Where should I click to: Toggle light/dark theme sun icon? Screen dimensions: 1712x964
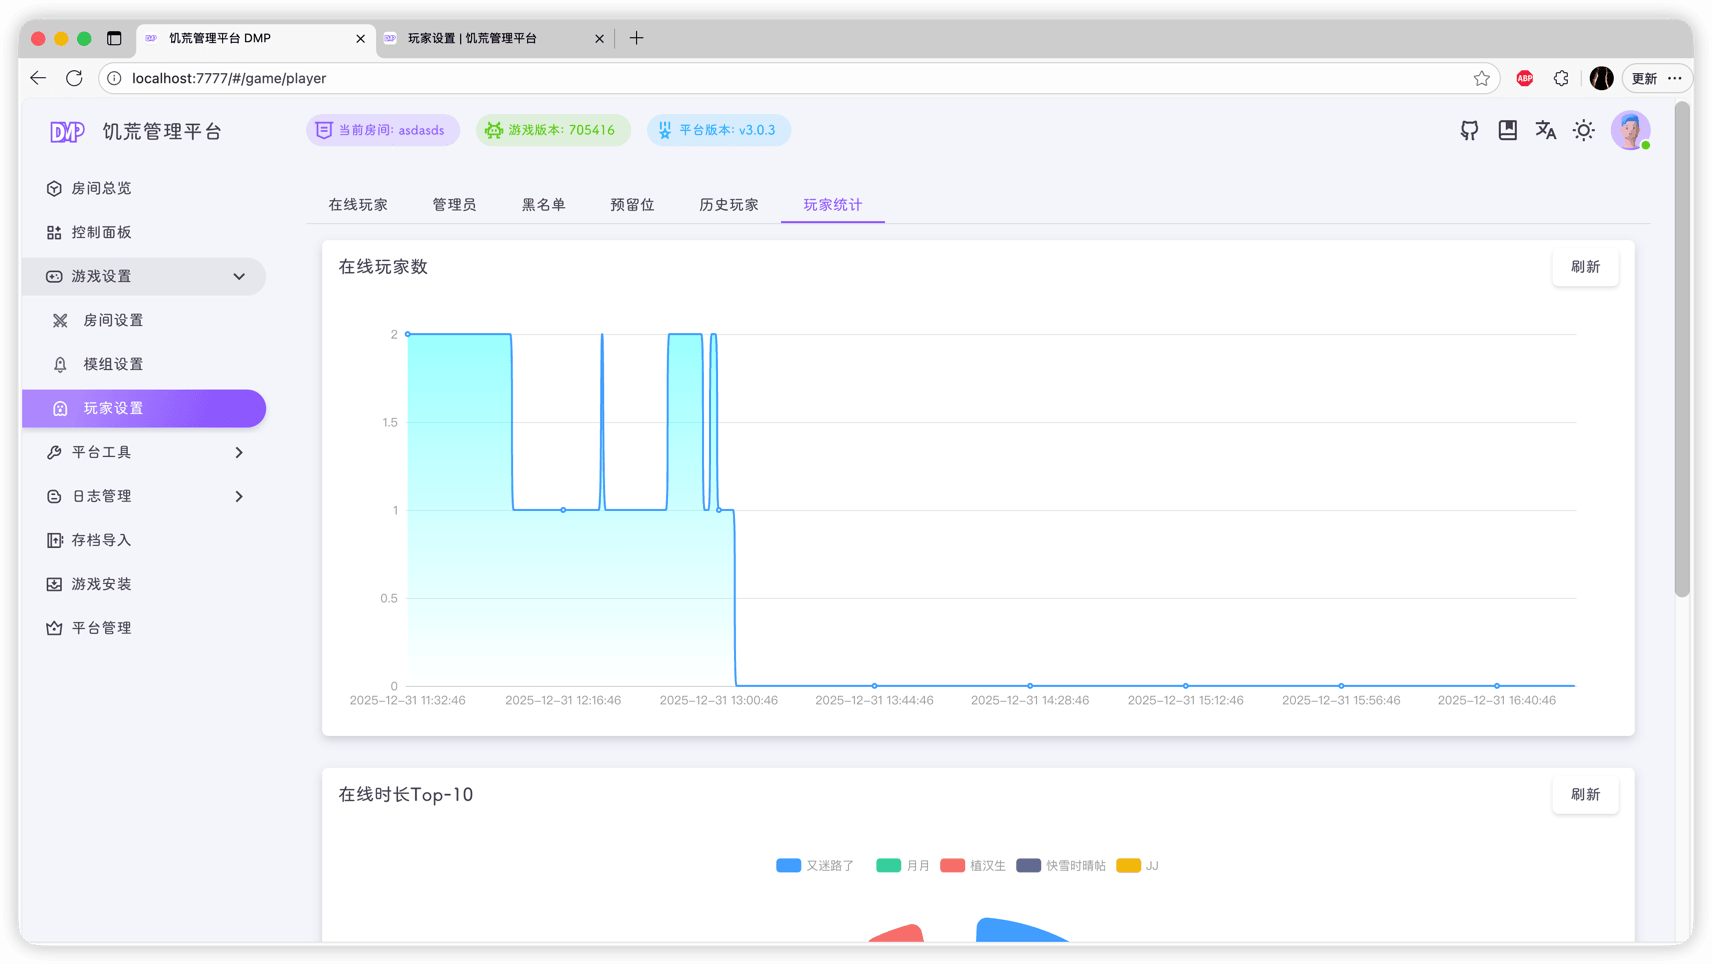coord(1583,130)
